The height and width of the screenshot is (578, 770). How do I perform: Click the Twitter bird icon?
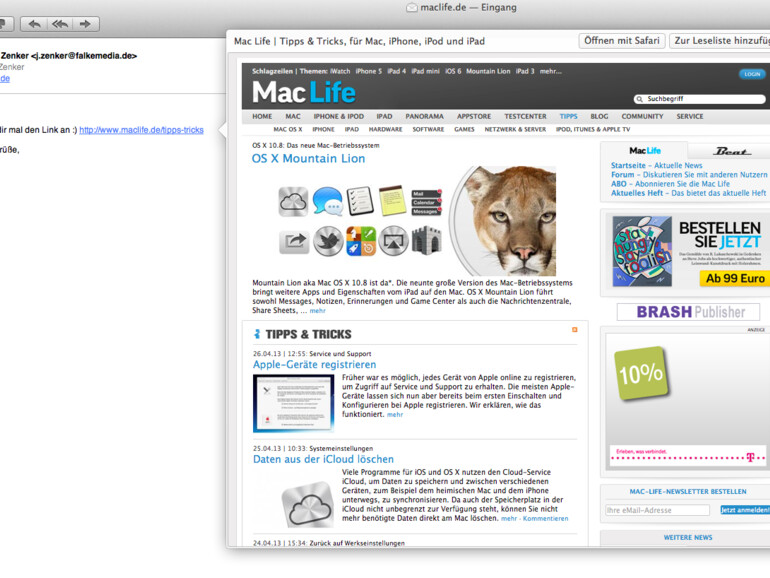click(328, 241)
